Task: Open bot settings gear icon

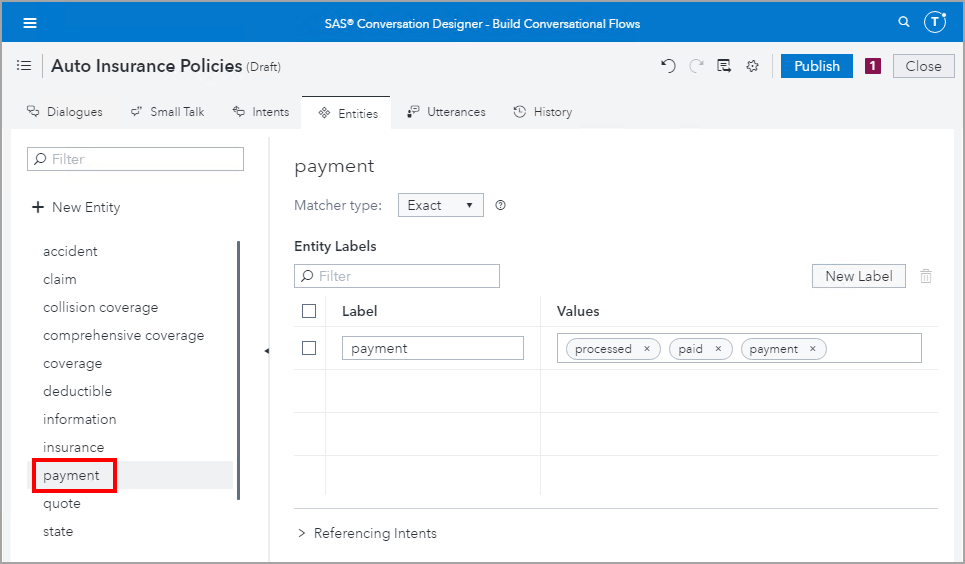Action: [x=752, y=66]
